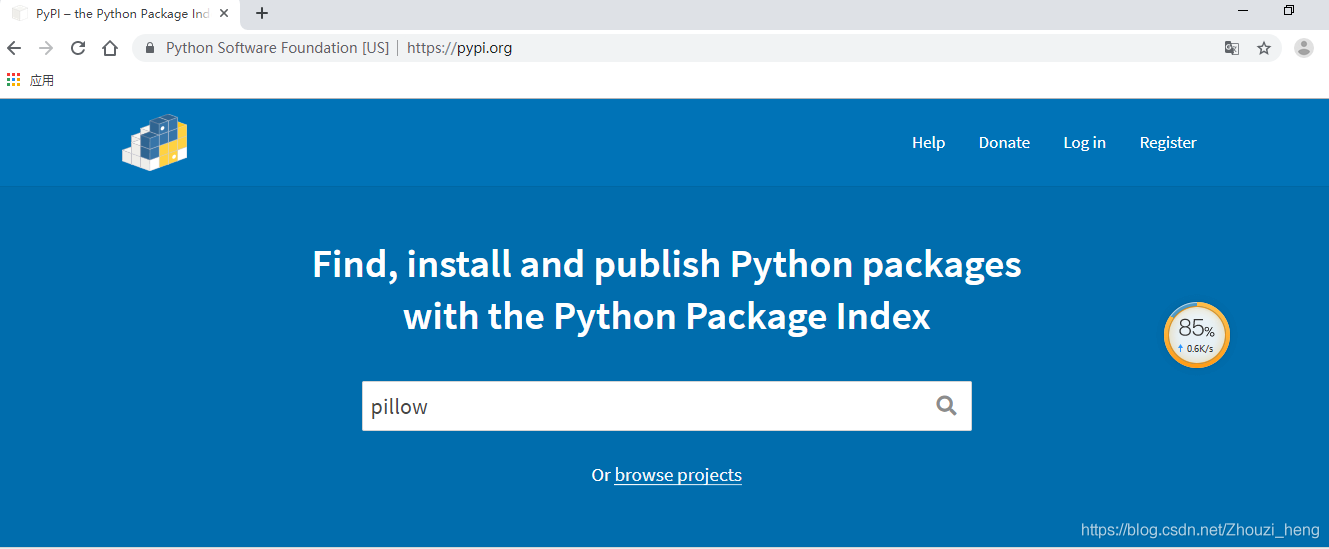Click the PyPI logo icon
This screenshot has width=1329, height=549.
point(155,143)
